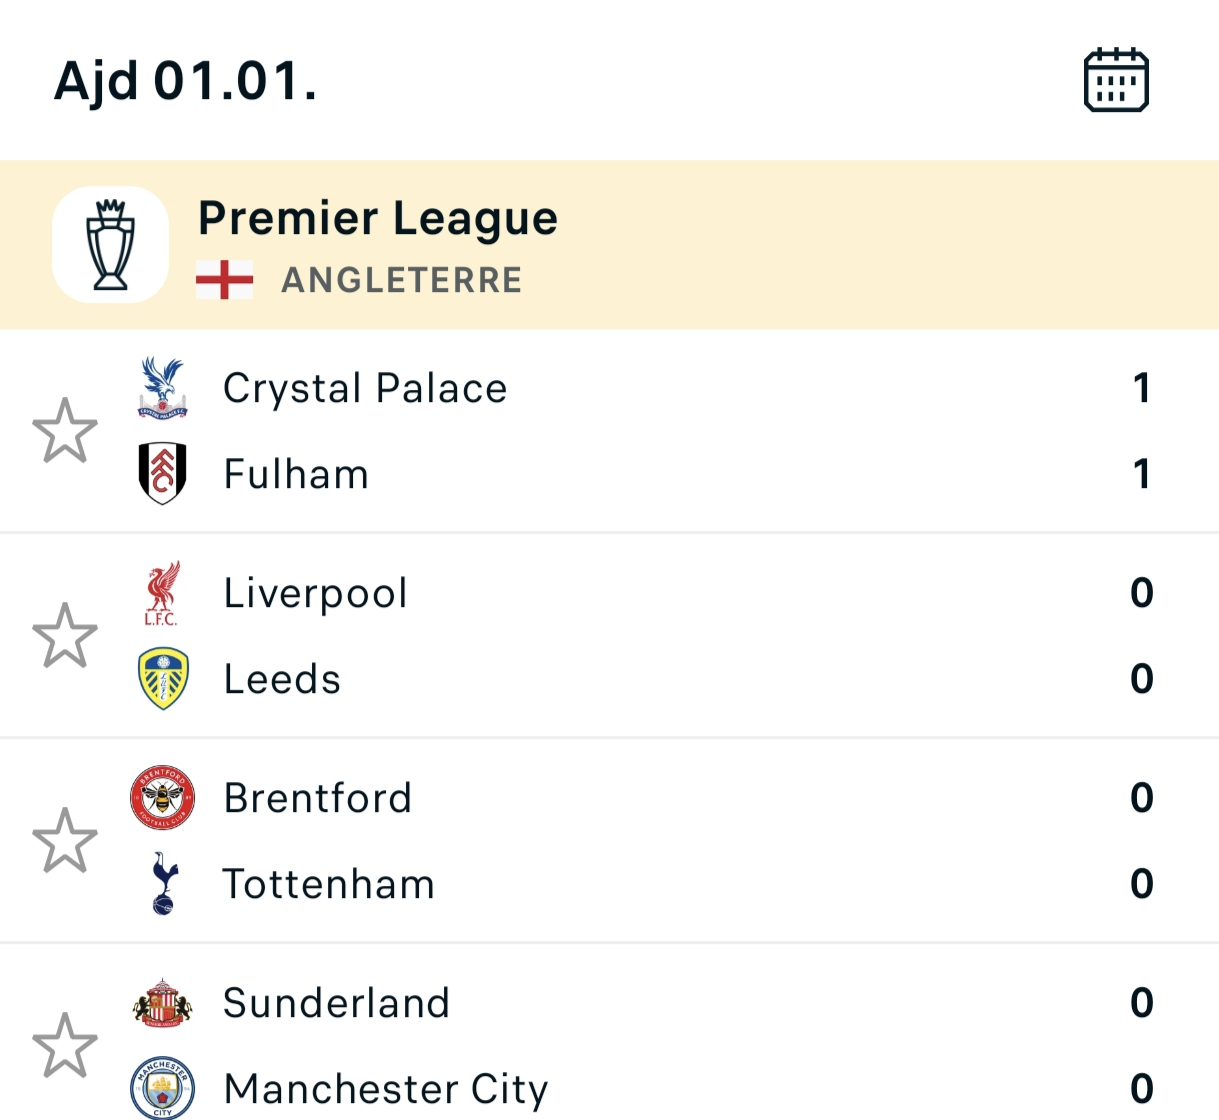The height and width of the screenshot is (1120, 1219).
Task: Click the England flag next to ANGLETERRE
Action: tap(224, 280)
